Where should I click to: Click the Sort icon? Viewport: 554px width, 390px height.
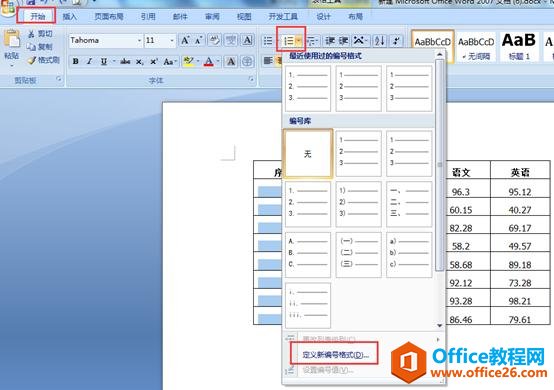tap(380, 41)
